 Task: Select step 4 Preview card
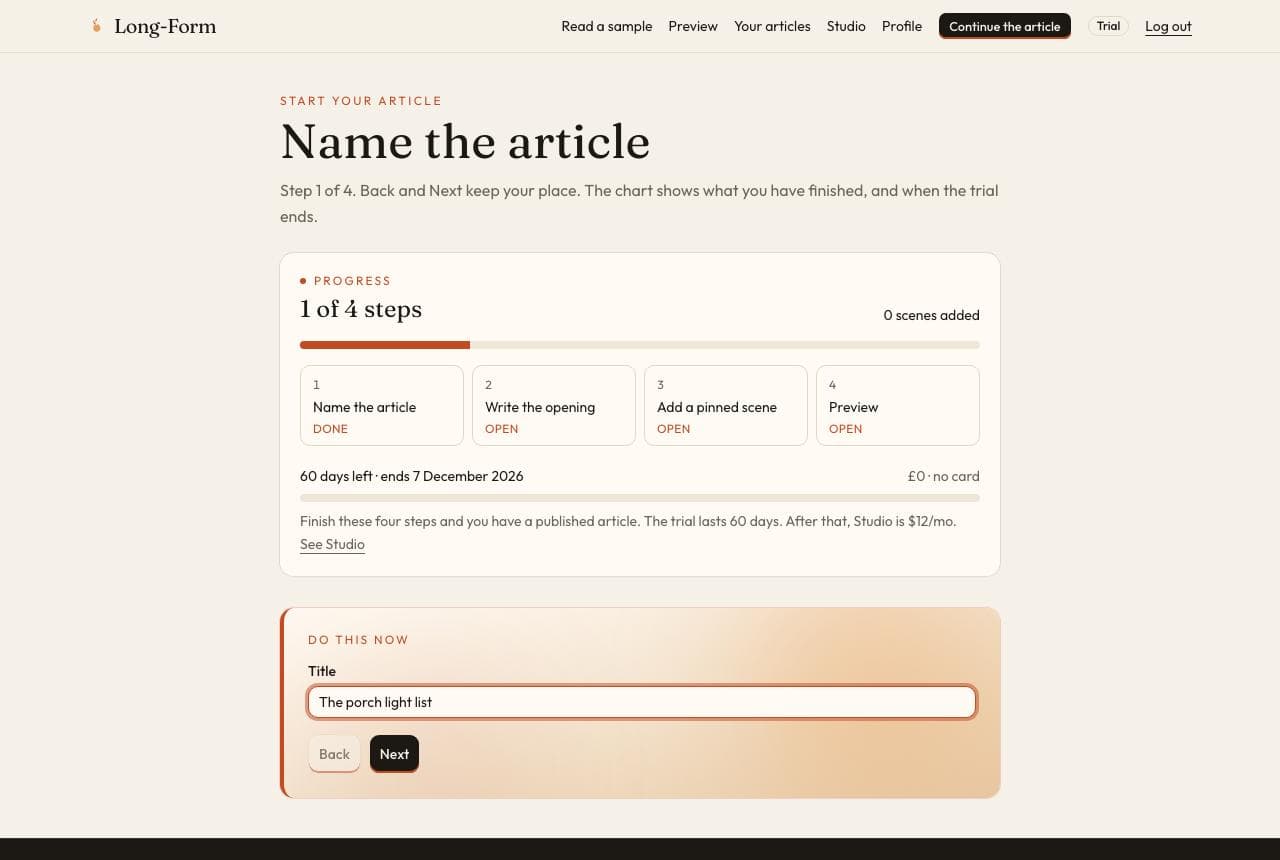(898, 405)
